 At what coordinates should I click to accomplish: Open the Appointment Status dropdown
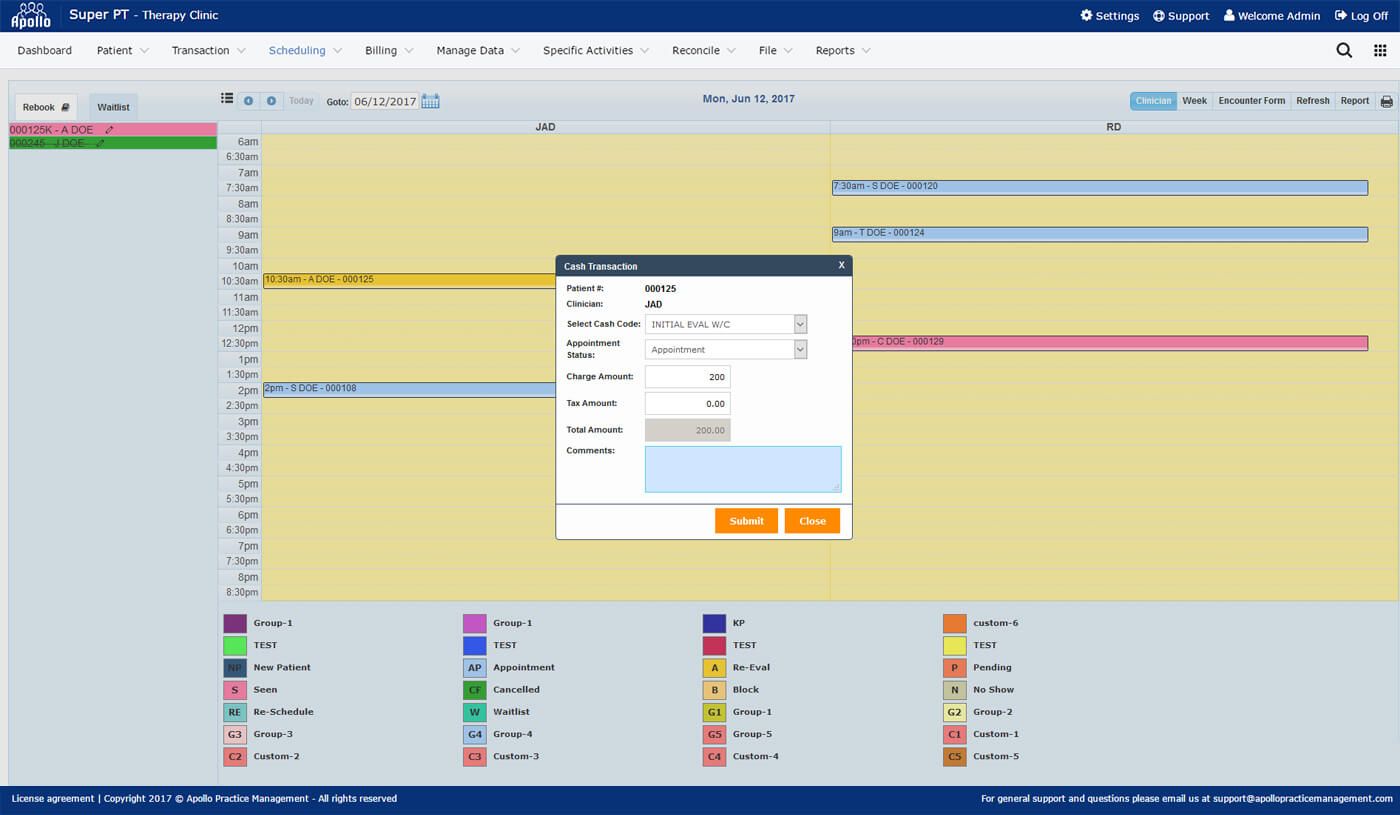click(x=799, y=350)
